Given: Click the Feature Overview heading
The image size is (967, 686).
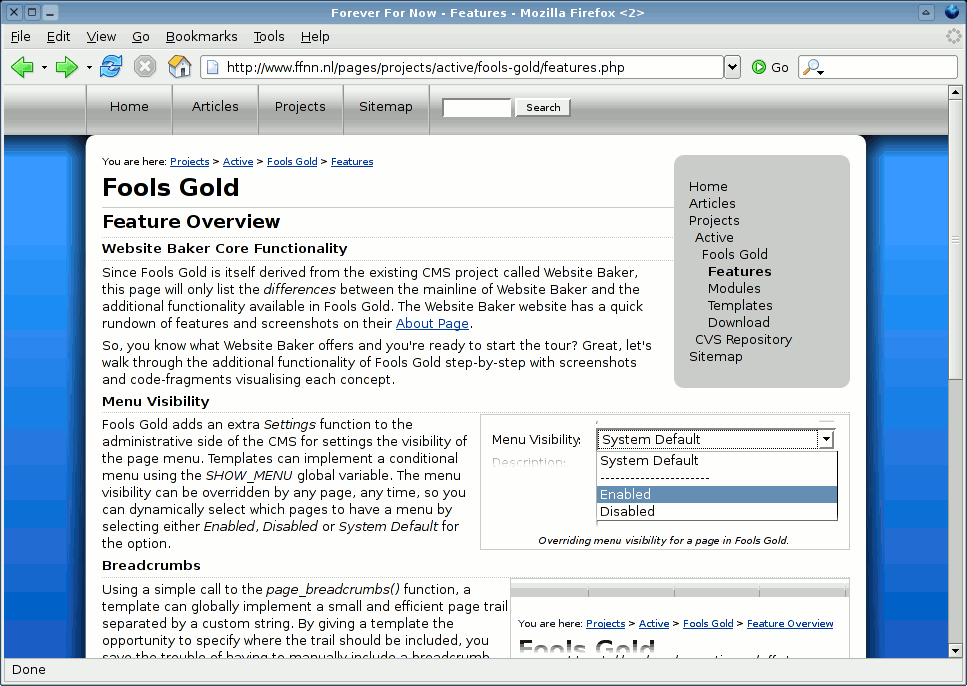Looking at the screenshot, I should coord(191,221).
